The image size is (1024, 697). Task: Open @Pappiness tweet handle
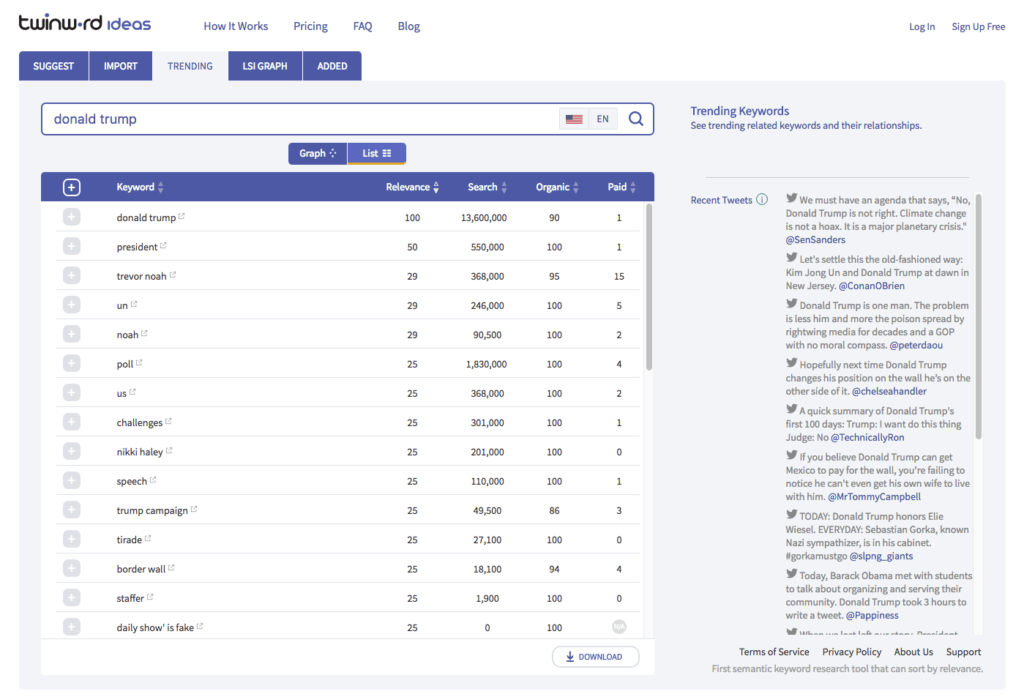(x=872, y=615)
